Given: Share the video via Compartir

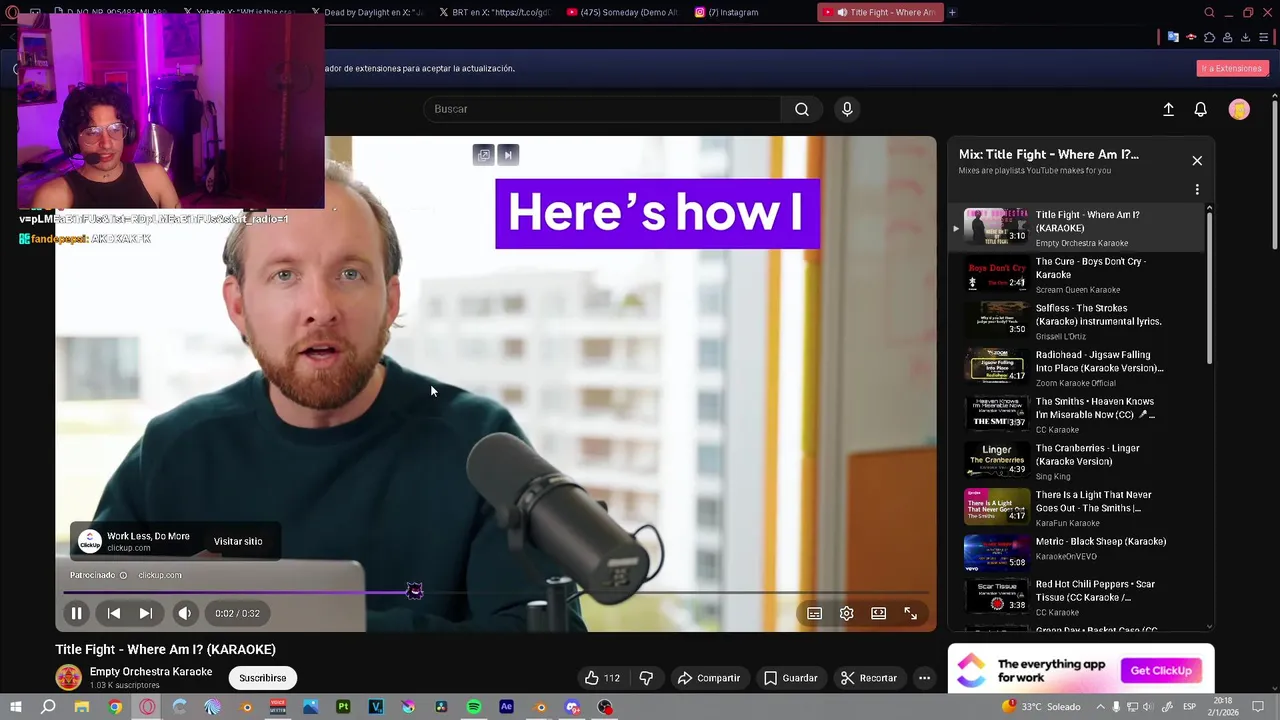Looking at the screenshot, I should [709, 678].
